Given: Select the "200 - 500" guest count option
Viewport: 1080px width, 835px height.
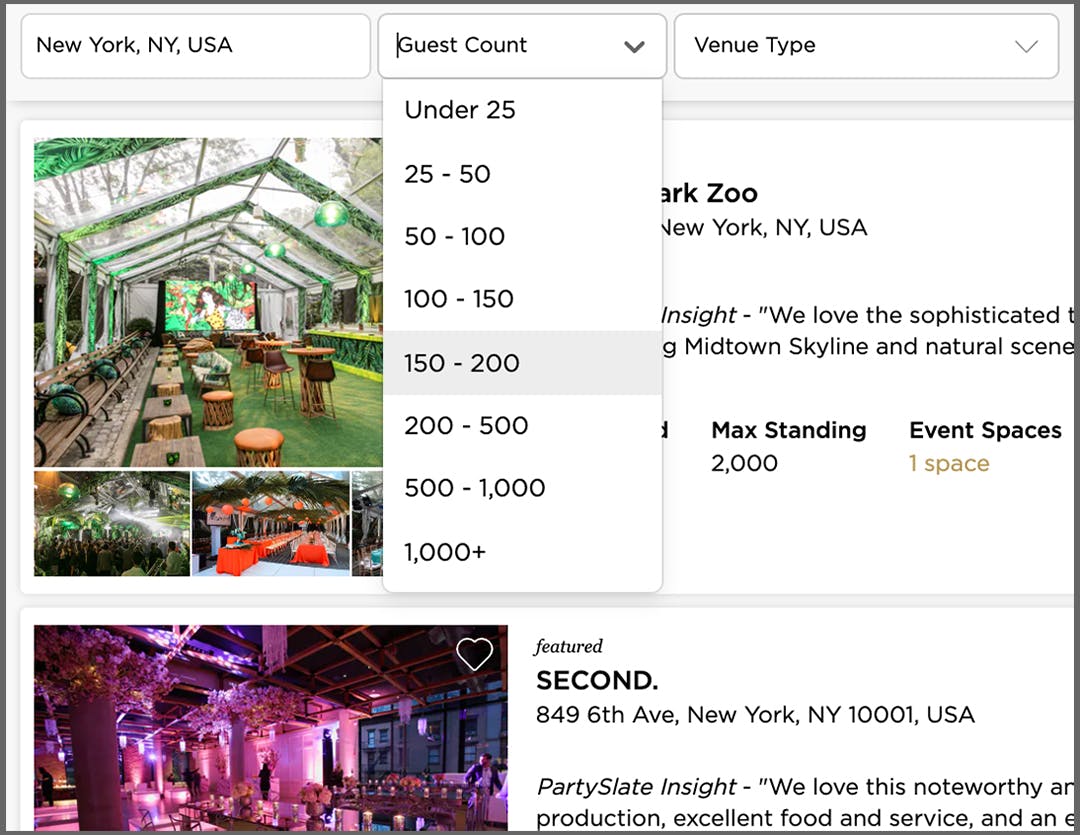Looking at the screenshot, I should [466, 425].
